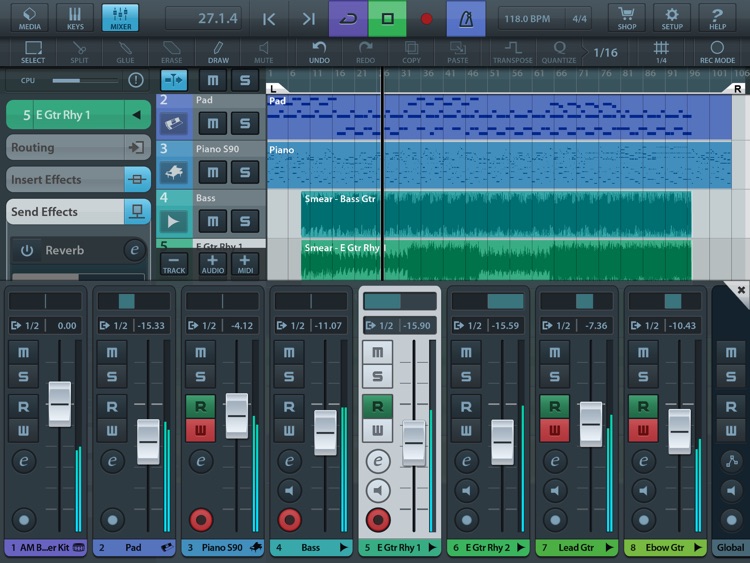Redo the last action
The height and width of the screenshot is (563, 750).
[x=365, y=52]
